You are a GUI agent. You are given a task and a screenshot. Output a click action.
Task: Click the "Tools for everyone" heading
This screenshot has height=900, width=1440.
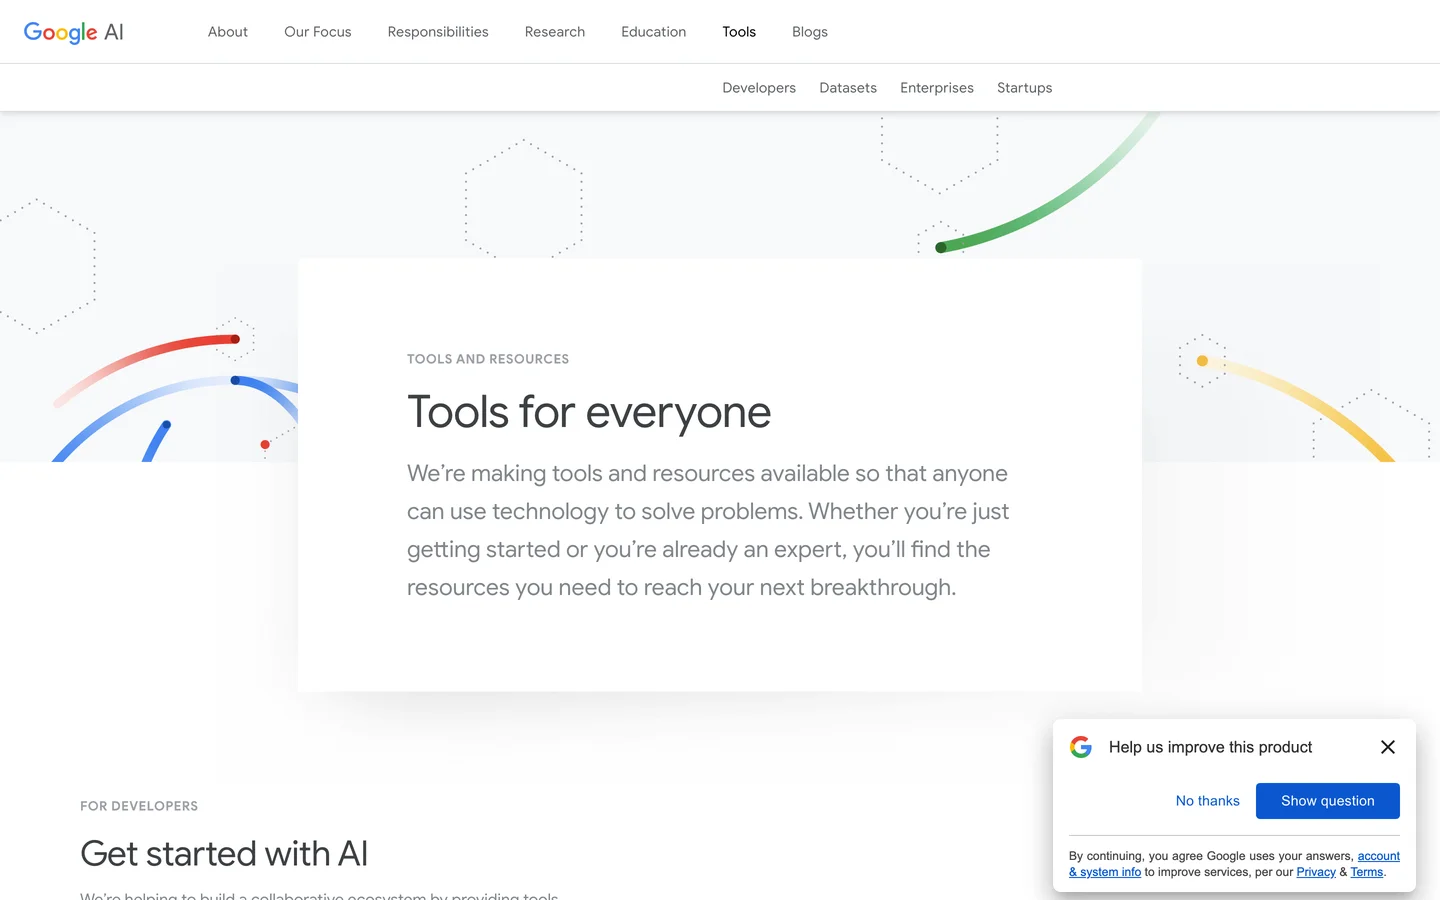(x=589, y=412)
